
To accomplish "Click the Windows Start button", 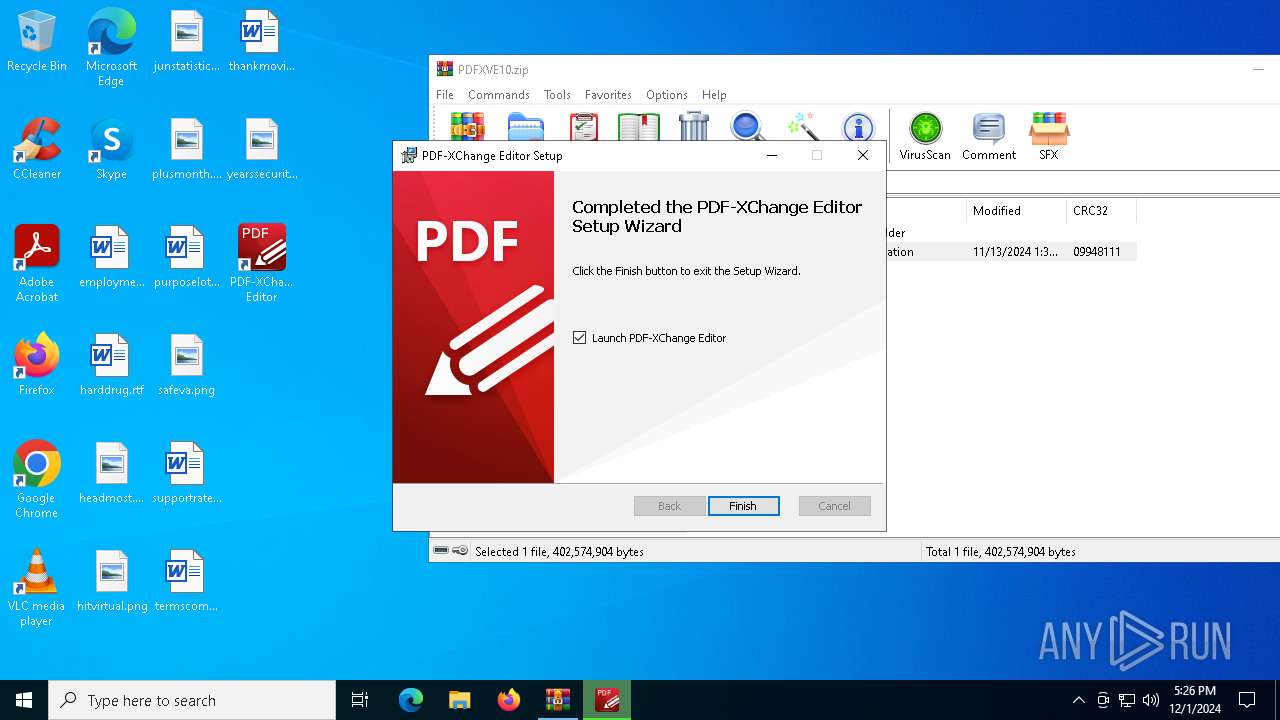I will point(24,700).
